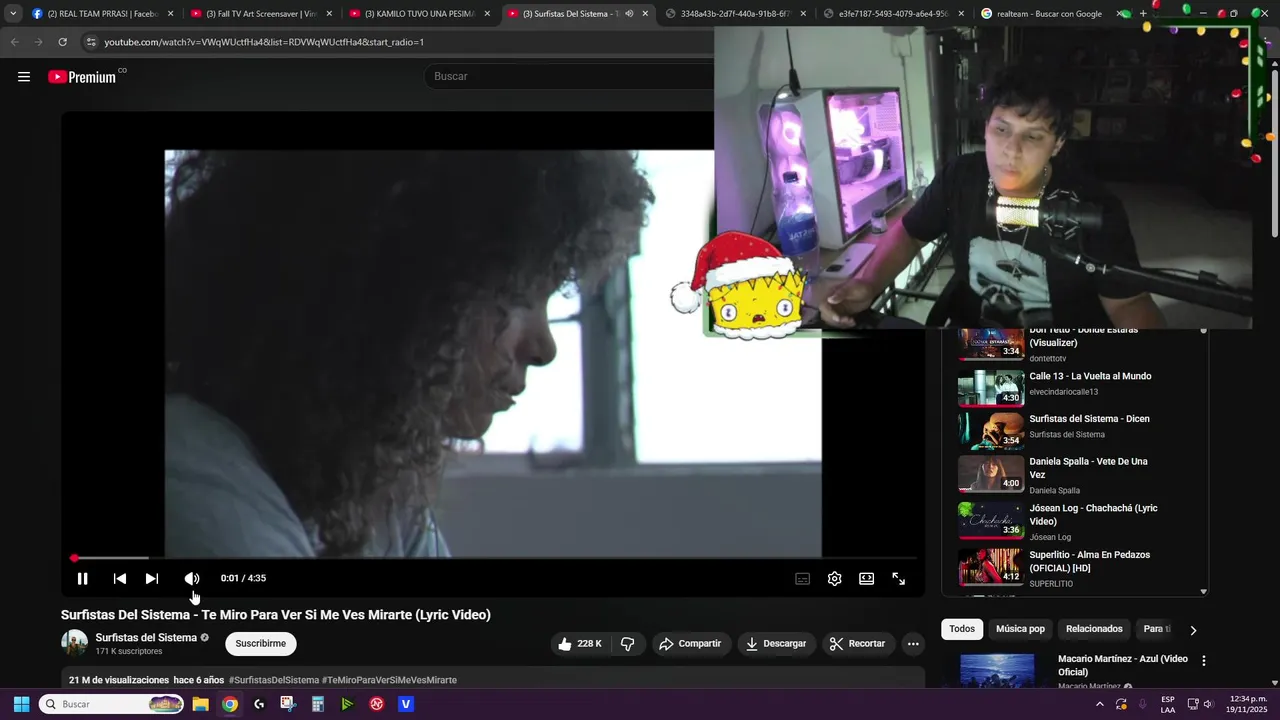The width and height of the screenshot is (1280, 720).
Task: Go back in Chrome
Action: pos(14,42)
